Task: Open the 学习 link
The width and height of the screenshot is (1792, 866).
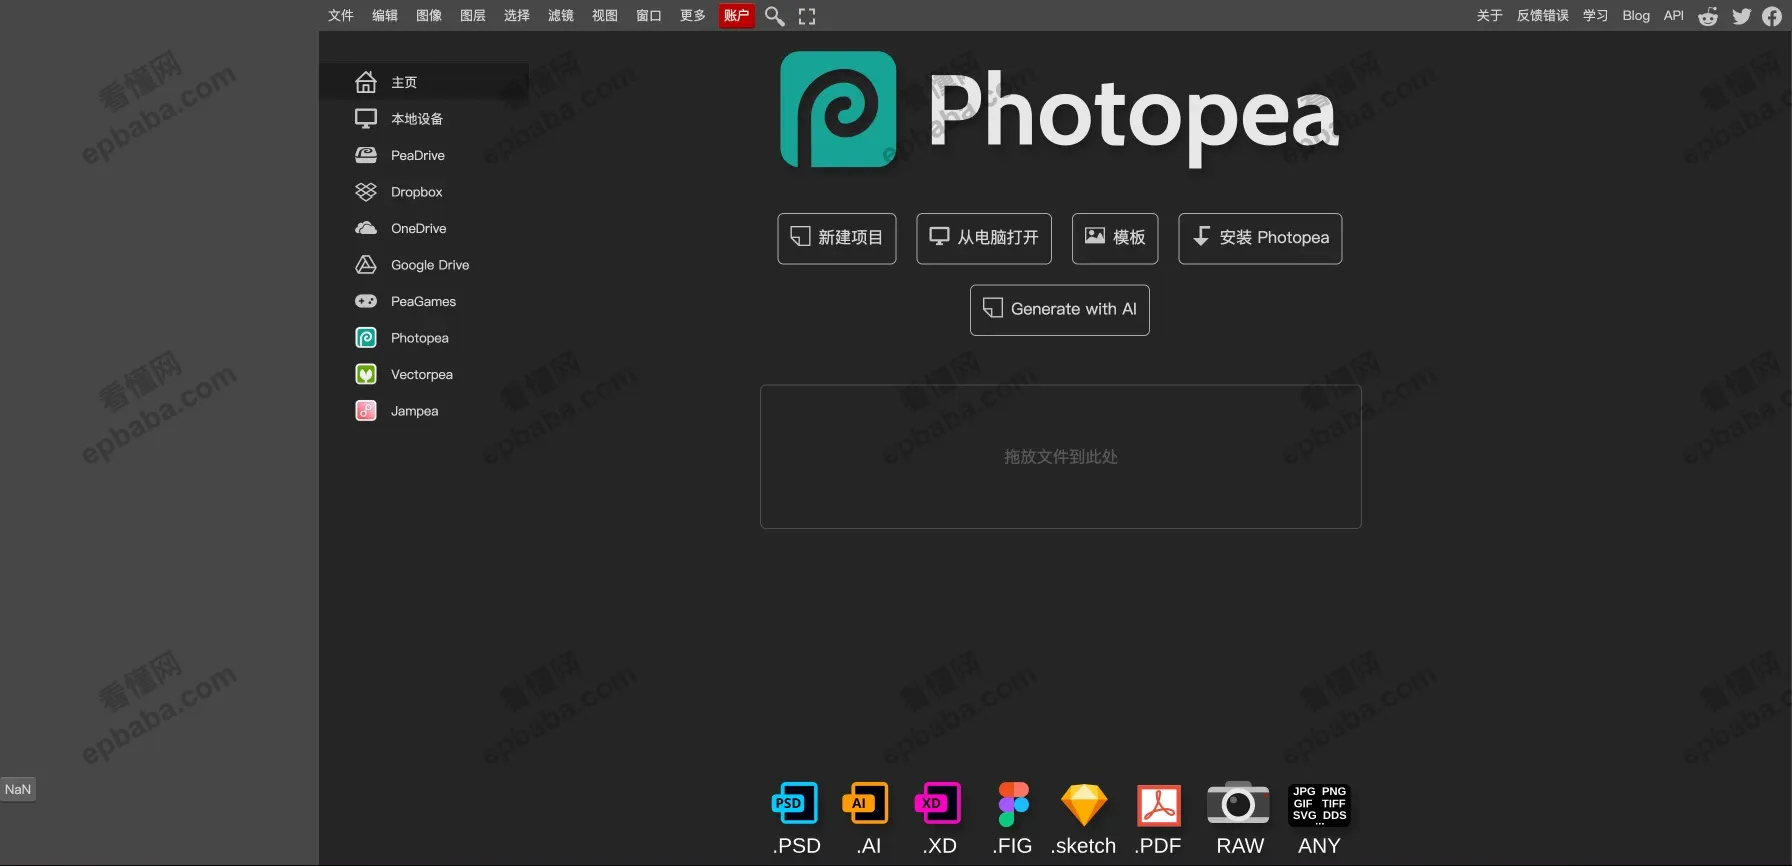Action: pyautogui.click(x=1595, y=15)
